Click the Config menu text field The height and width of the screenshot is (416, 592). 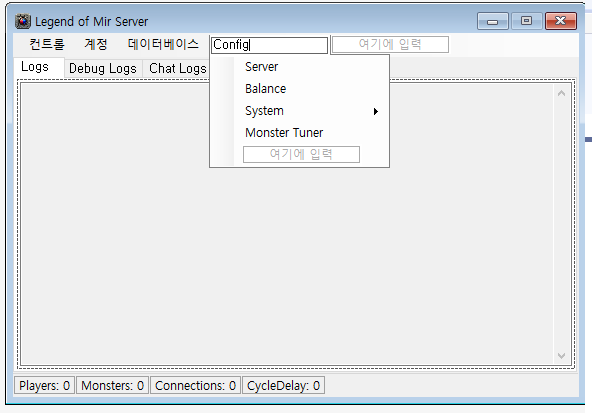pyautogui.click(x=269, y=45)
